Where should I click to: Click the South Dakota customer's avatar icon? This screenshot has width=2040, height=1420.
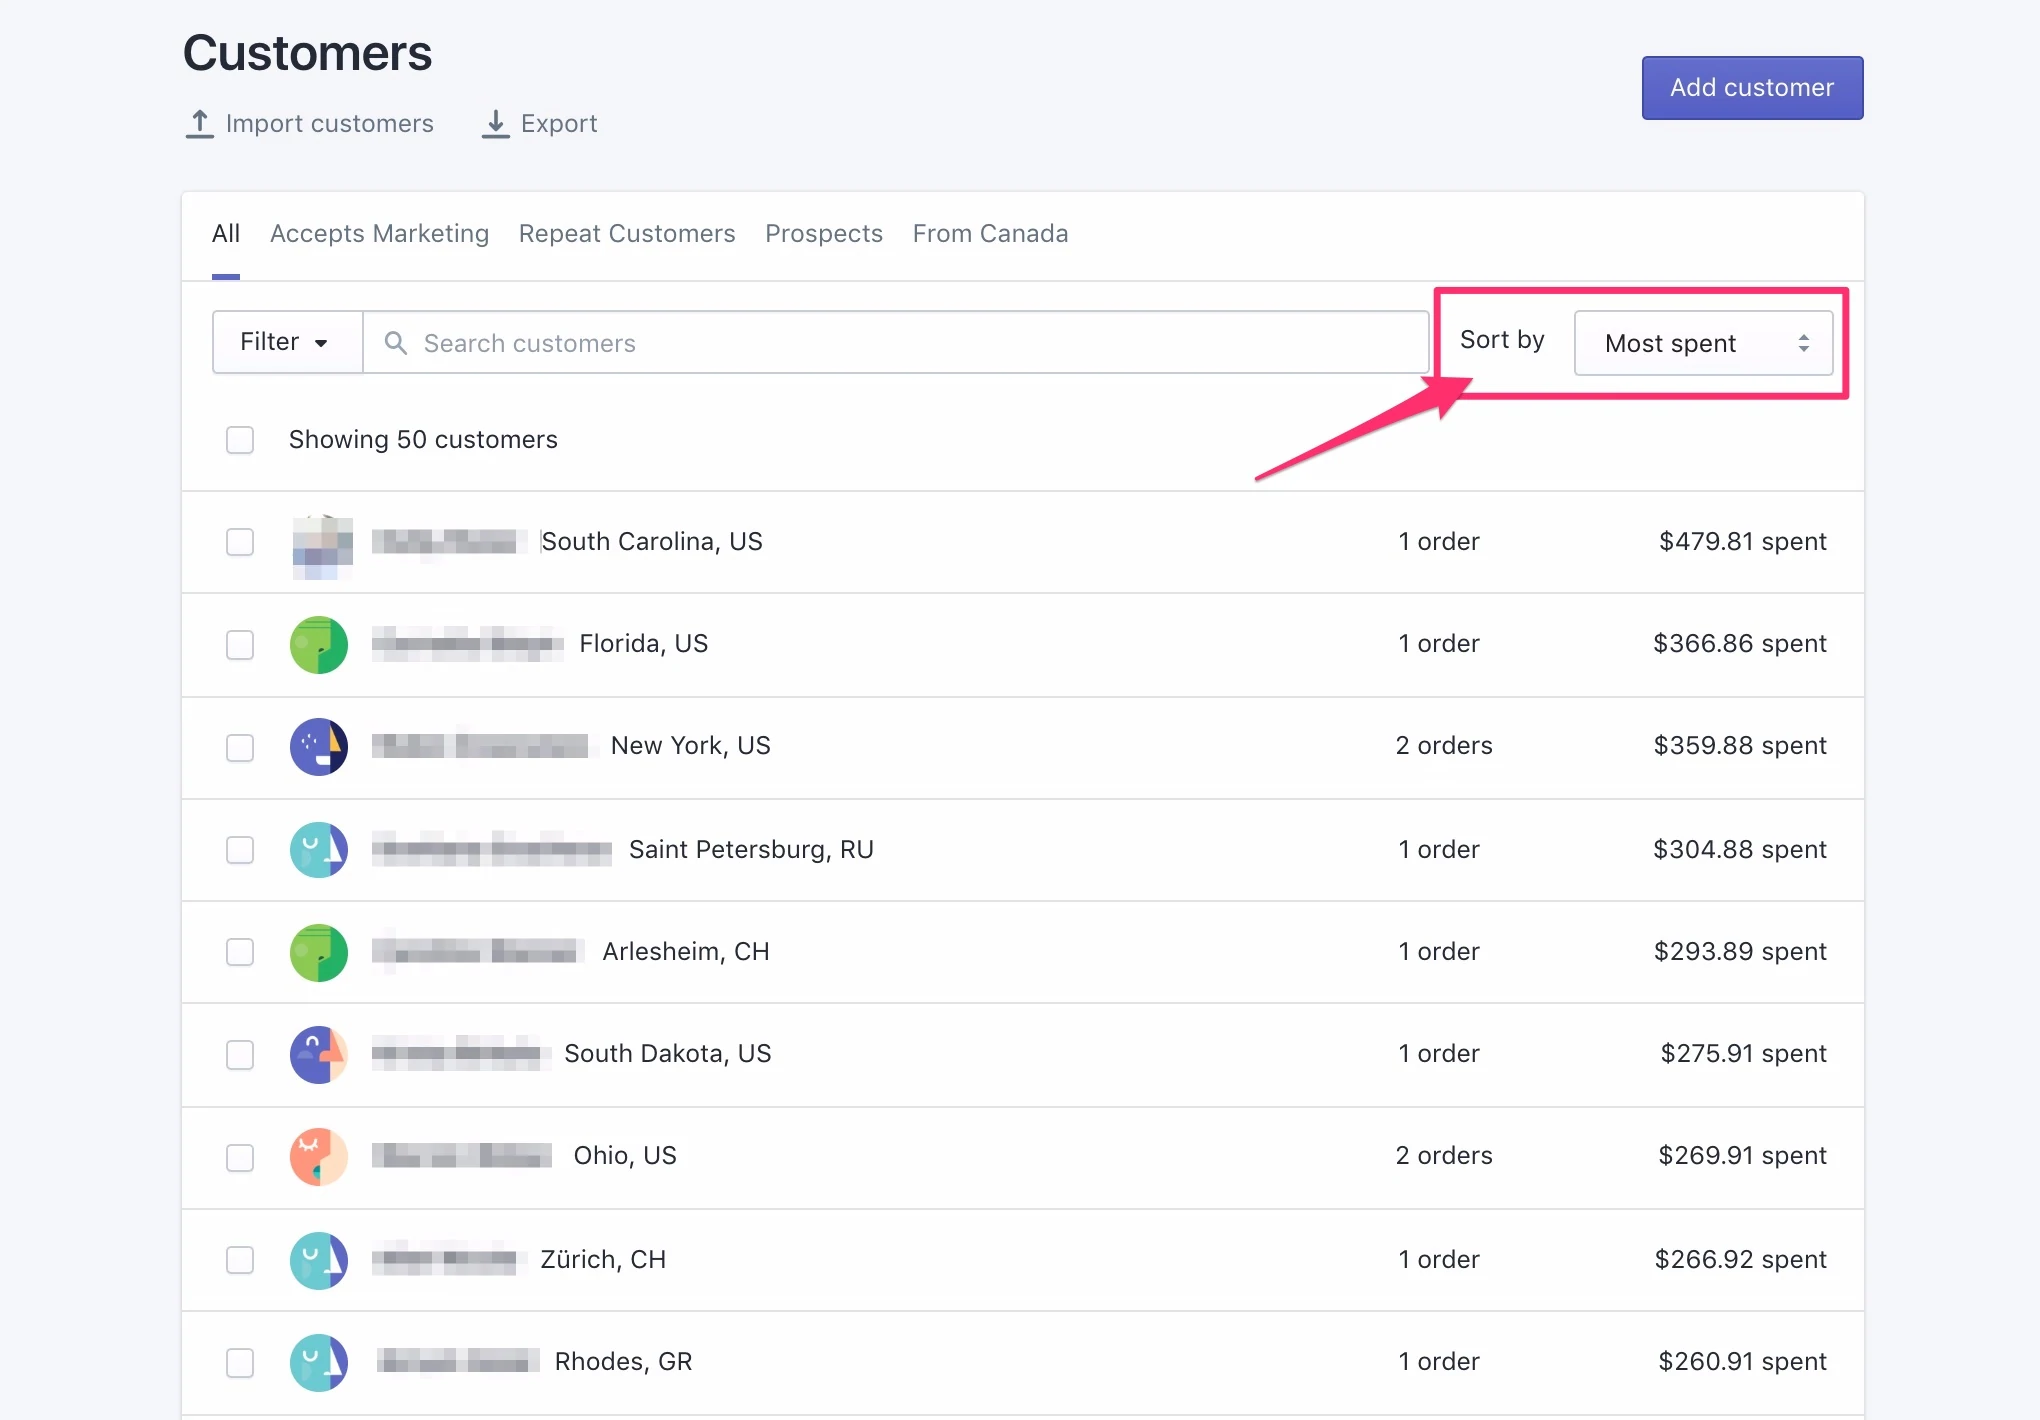(319, 1054)
